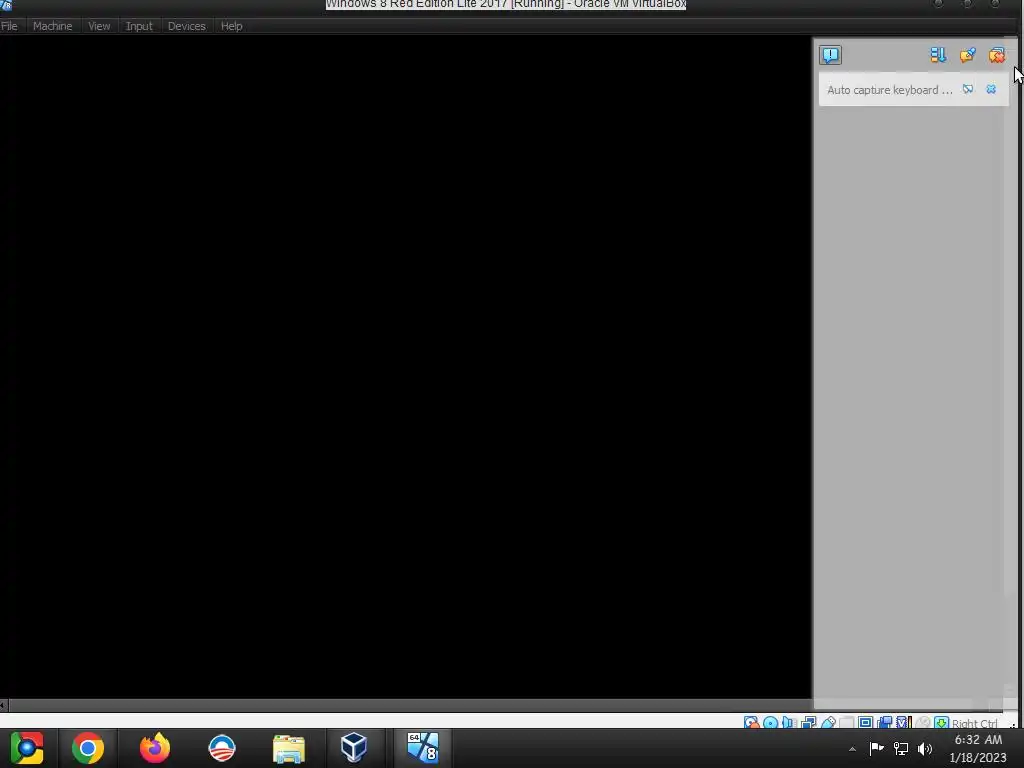
Task: Open Google Chrome from the taskbar
Action: pos(88,748)
